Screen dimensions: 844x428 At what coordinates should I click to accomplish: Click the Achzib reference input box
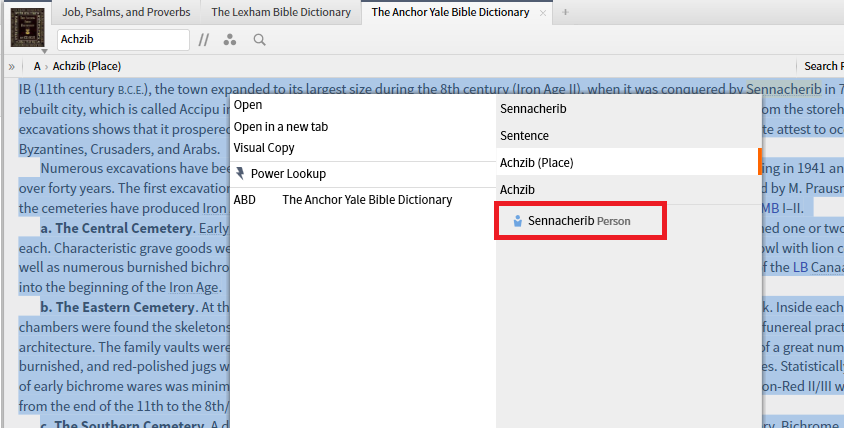point(122,40)
